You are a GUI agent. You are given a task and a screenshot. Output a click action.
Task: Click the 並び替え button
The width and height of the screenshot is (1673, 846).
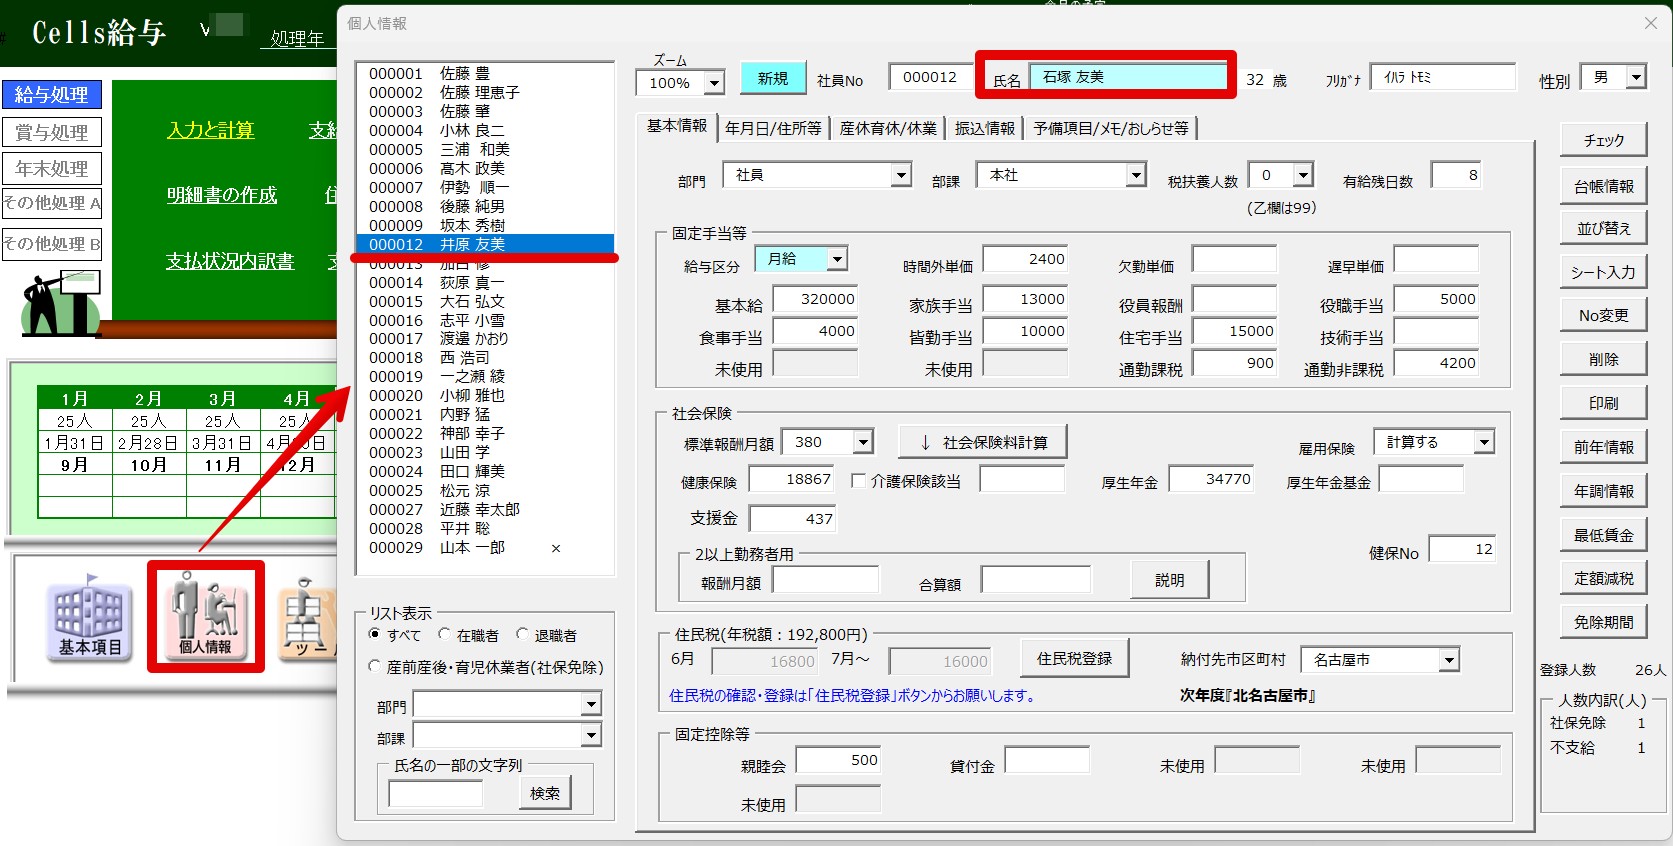pos(1604,228)
